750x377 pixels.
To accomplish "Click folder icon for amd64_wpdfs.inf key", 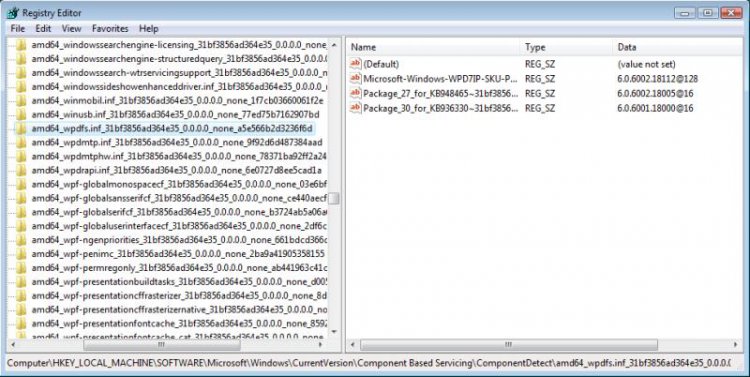I will [21, 129].
